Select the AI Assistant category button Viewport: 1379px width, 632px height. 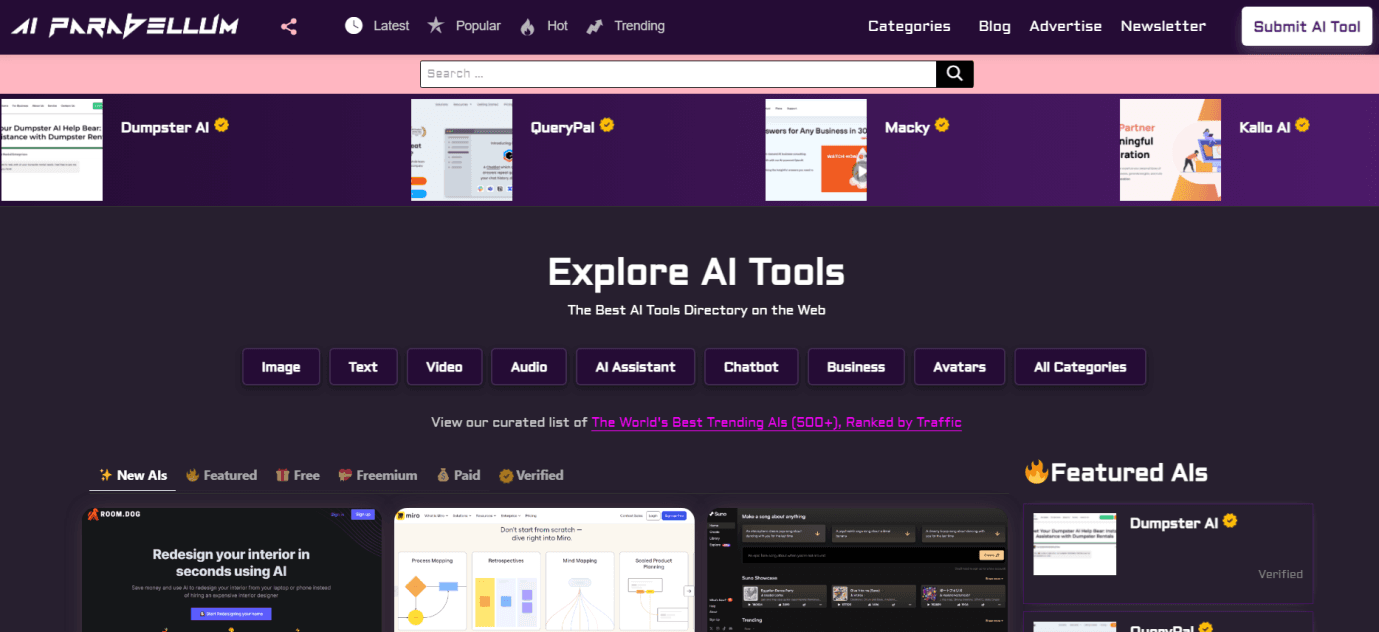635,367
